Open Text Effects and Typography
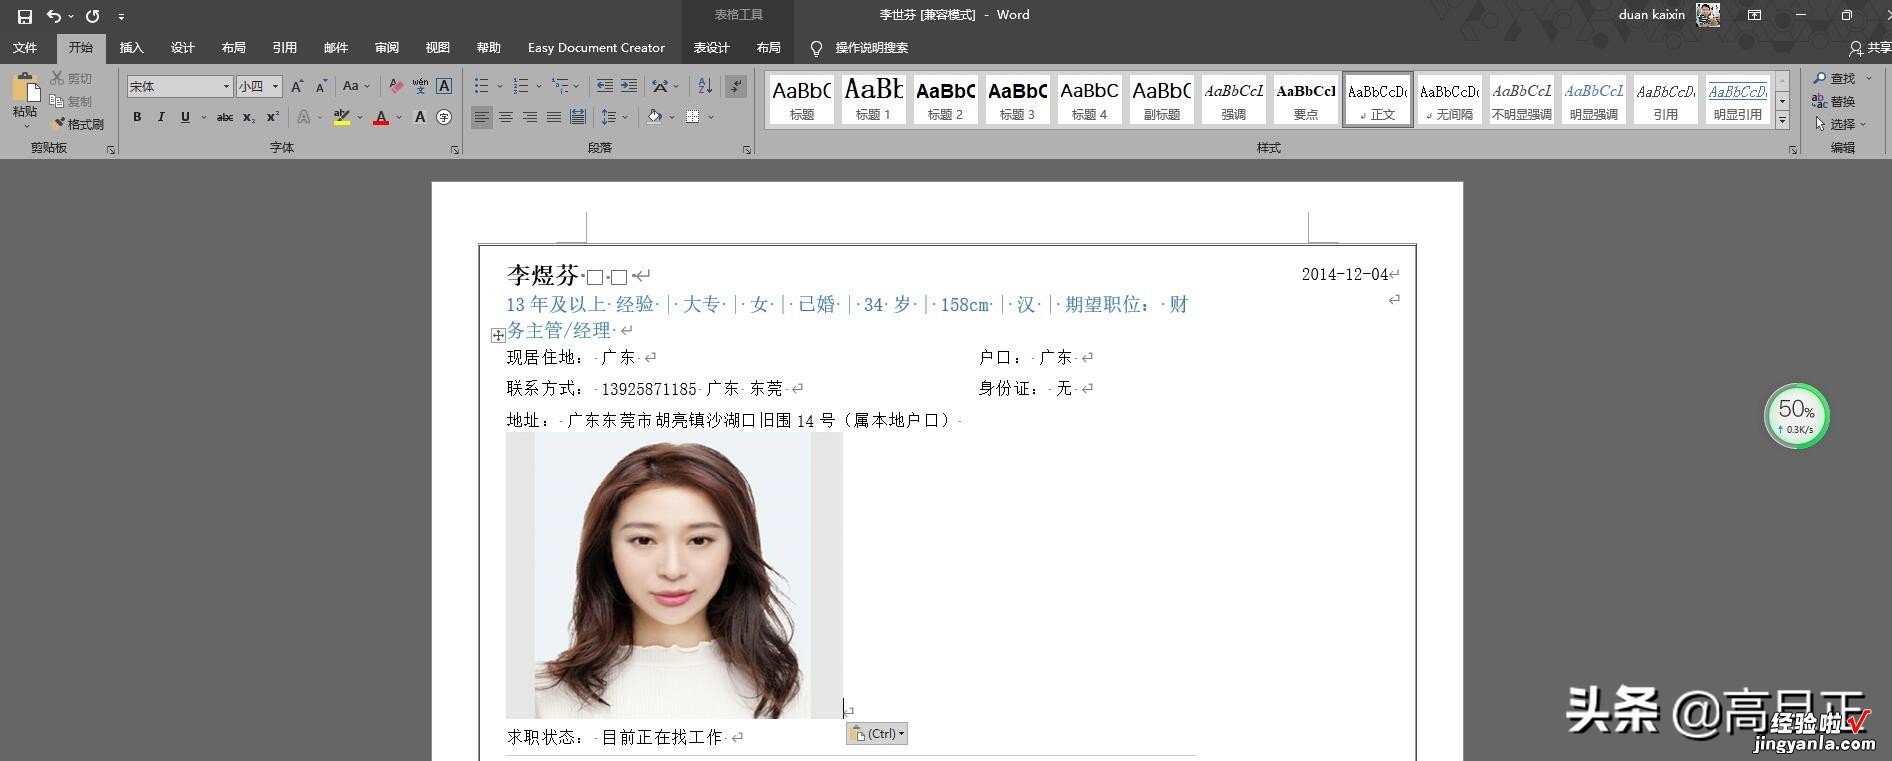Screen dimensions: 1892x761 [x=304, y=117]
